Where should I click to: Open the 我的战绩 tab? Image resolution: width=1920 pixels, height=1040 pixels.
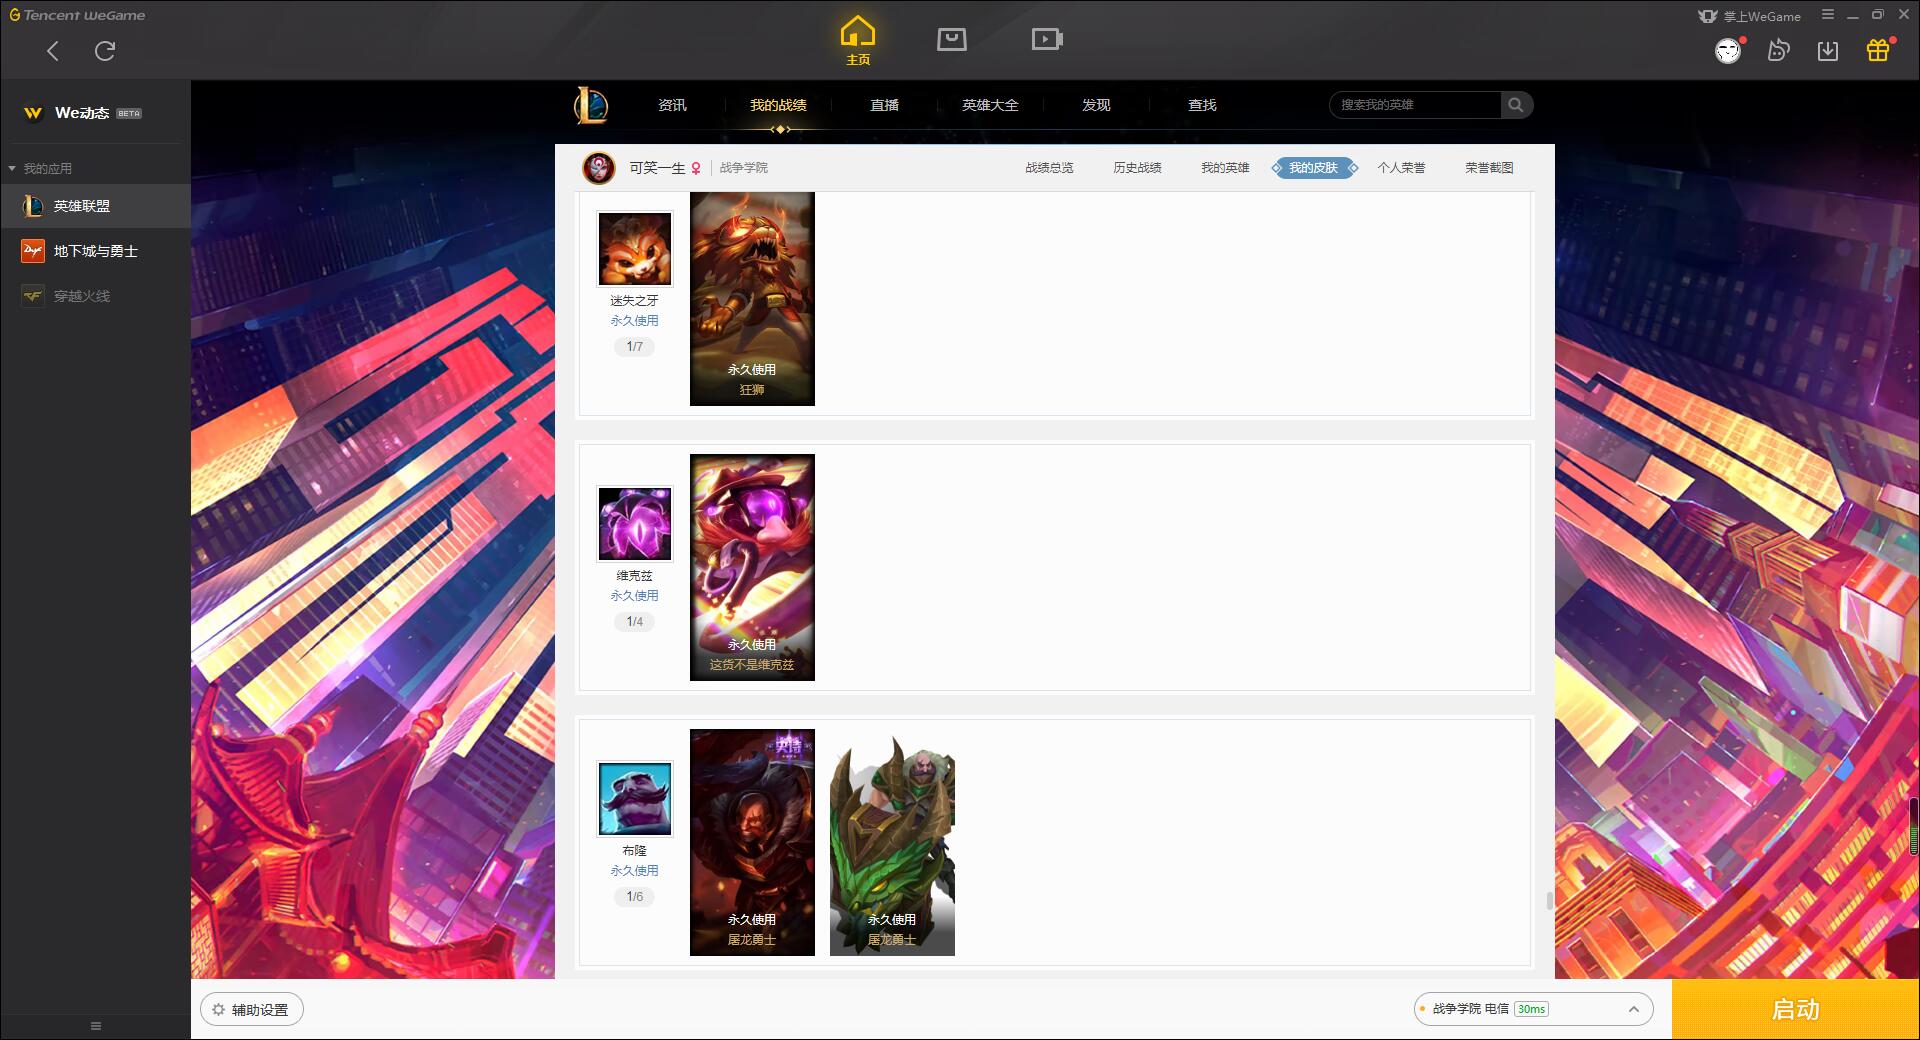pyautogui.click(x=778, y=105)
